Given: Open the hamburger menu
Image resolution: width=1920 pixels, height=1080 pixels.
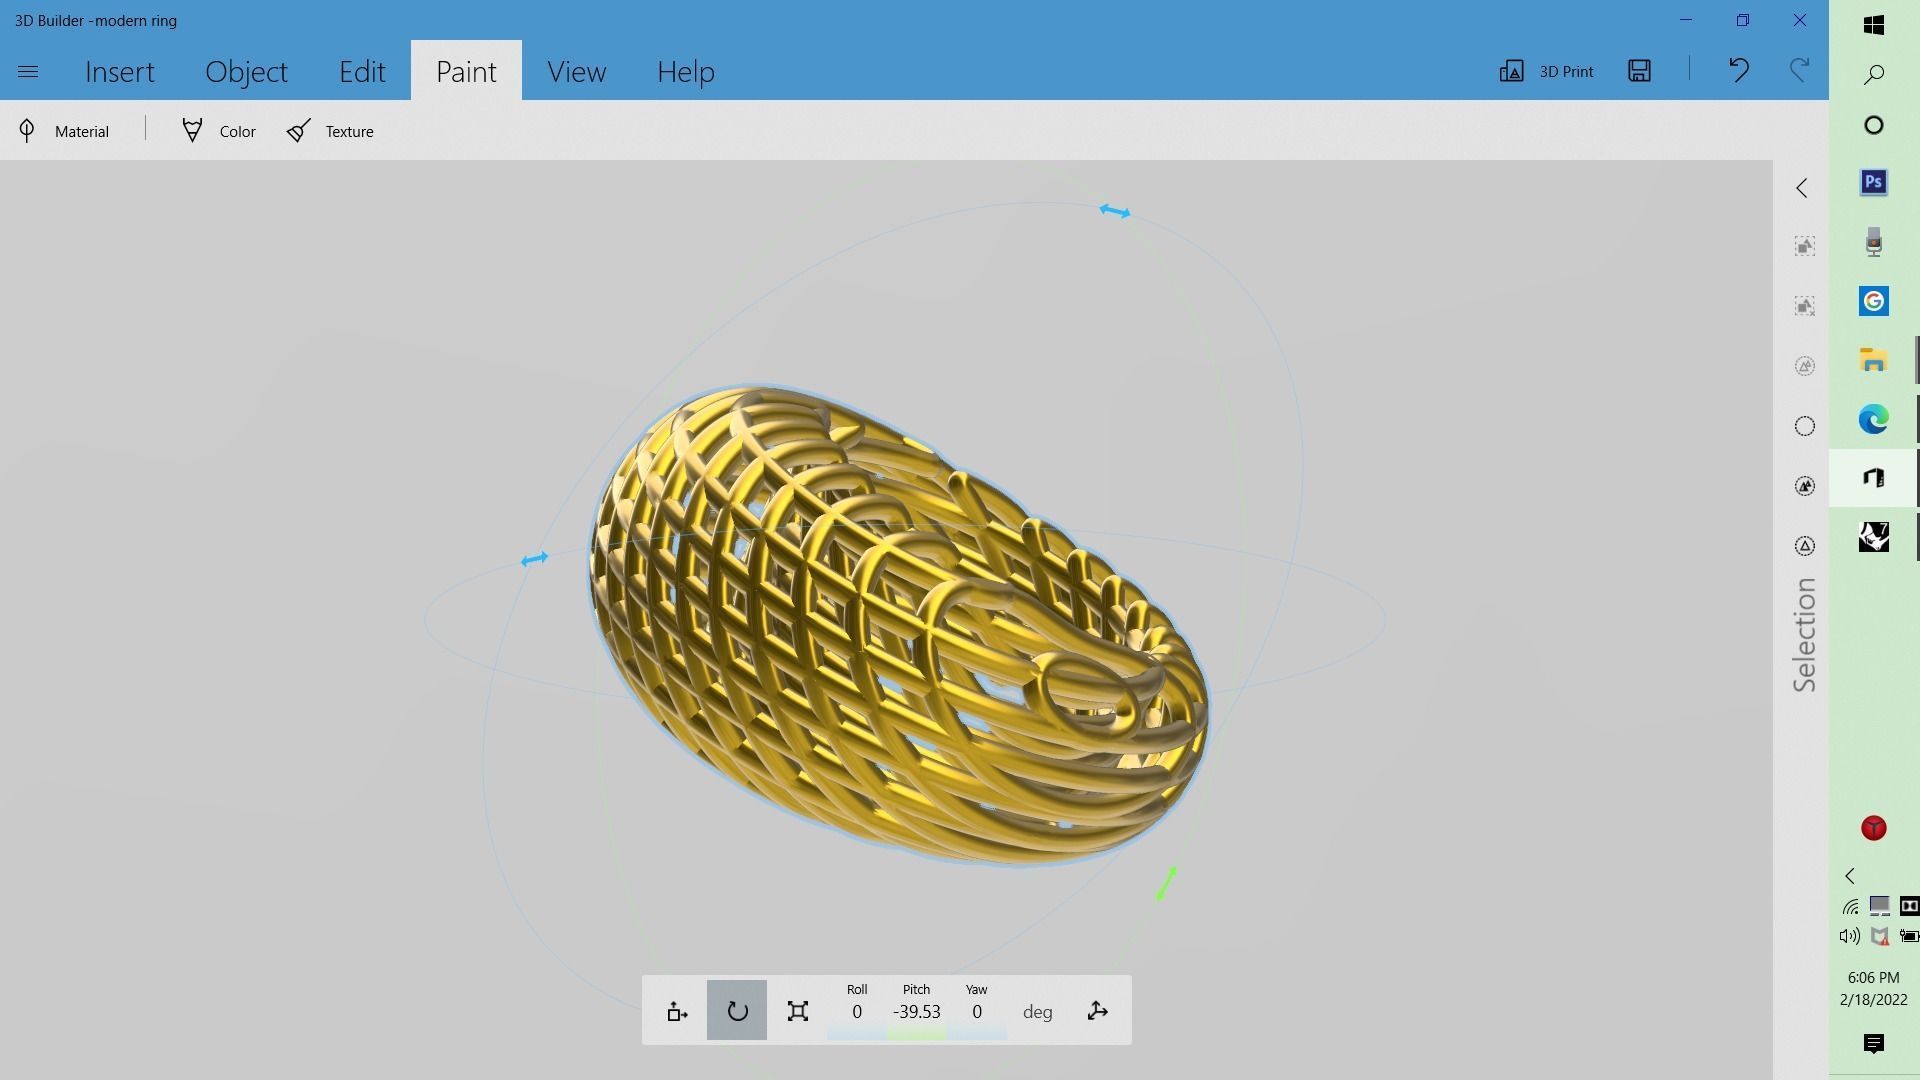Looking at the screenshot, I should 28,71.
